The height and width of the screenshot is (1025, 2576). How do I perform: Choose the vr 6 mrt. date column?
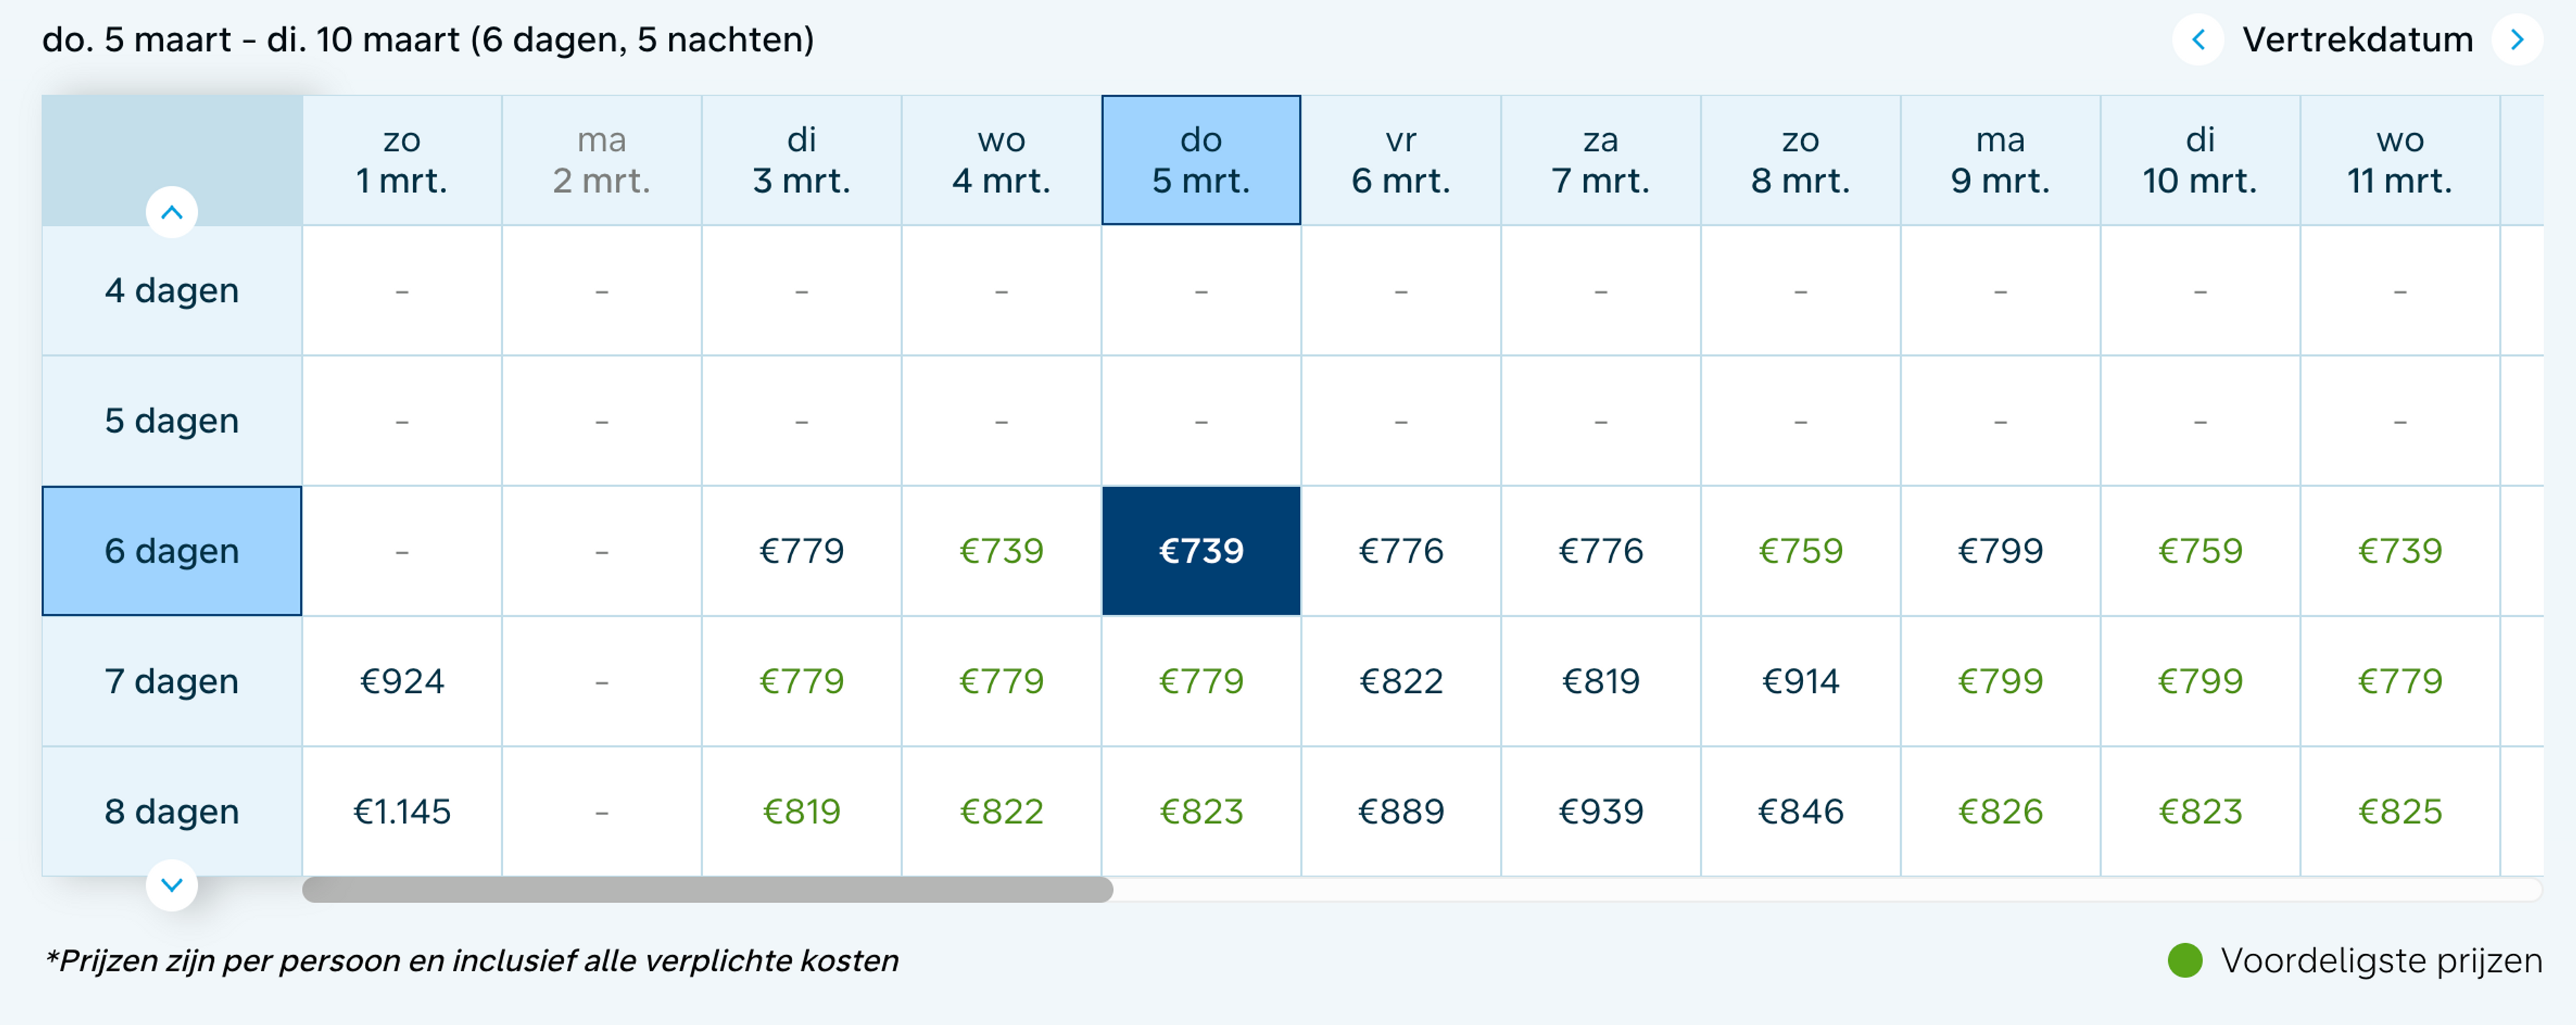[x=1400, y=160]
